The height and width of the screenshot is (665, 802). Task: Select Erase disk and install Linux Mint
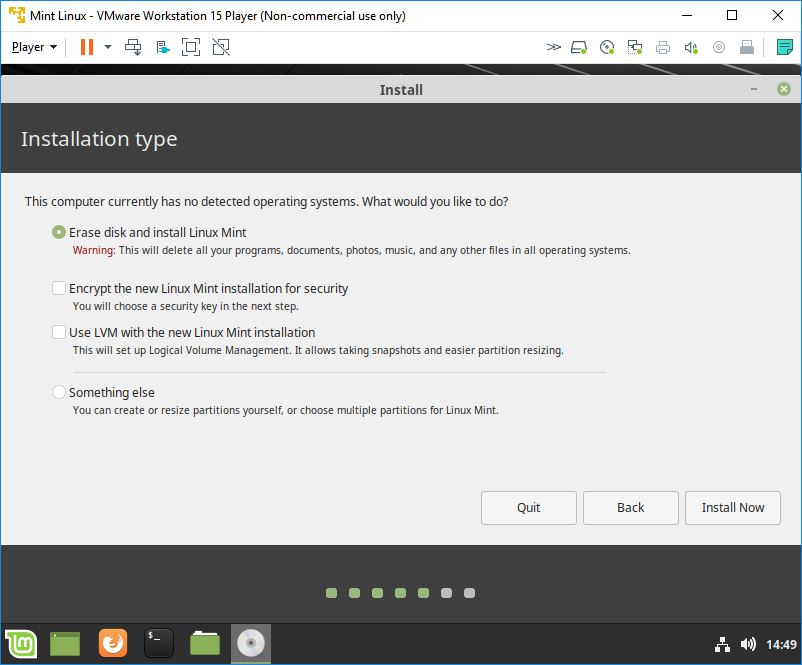click(x=59, y=232)
